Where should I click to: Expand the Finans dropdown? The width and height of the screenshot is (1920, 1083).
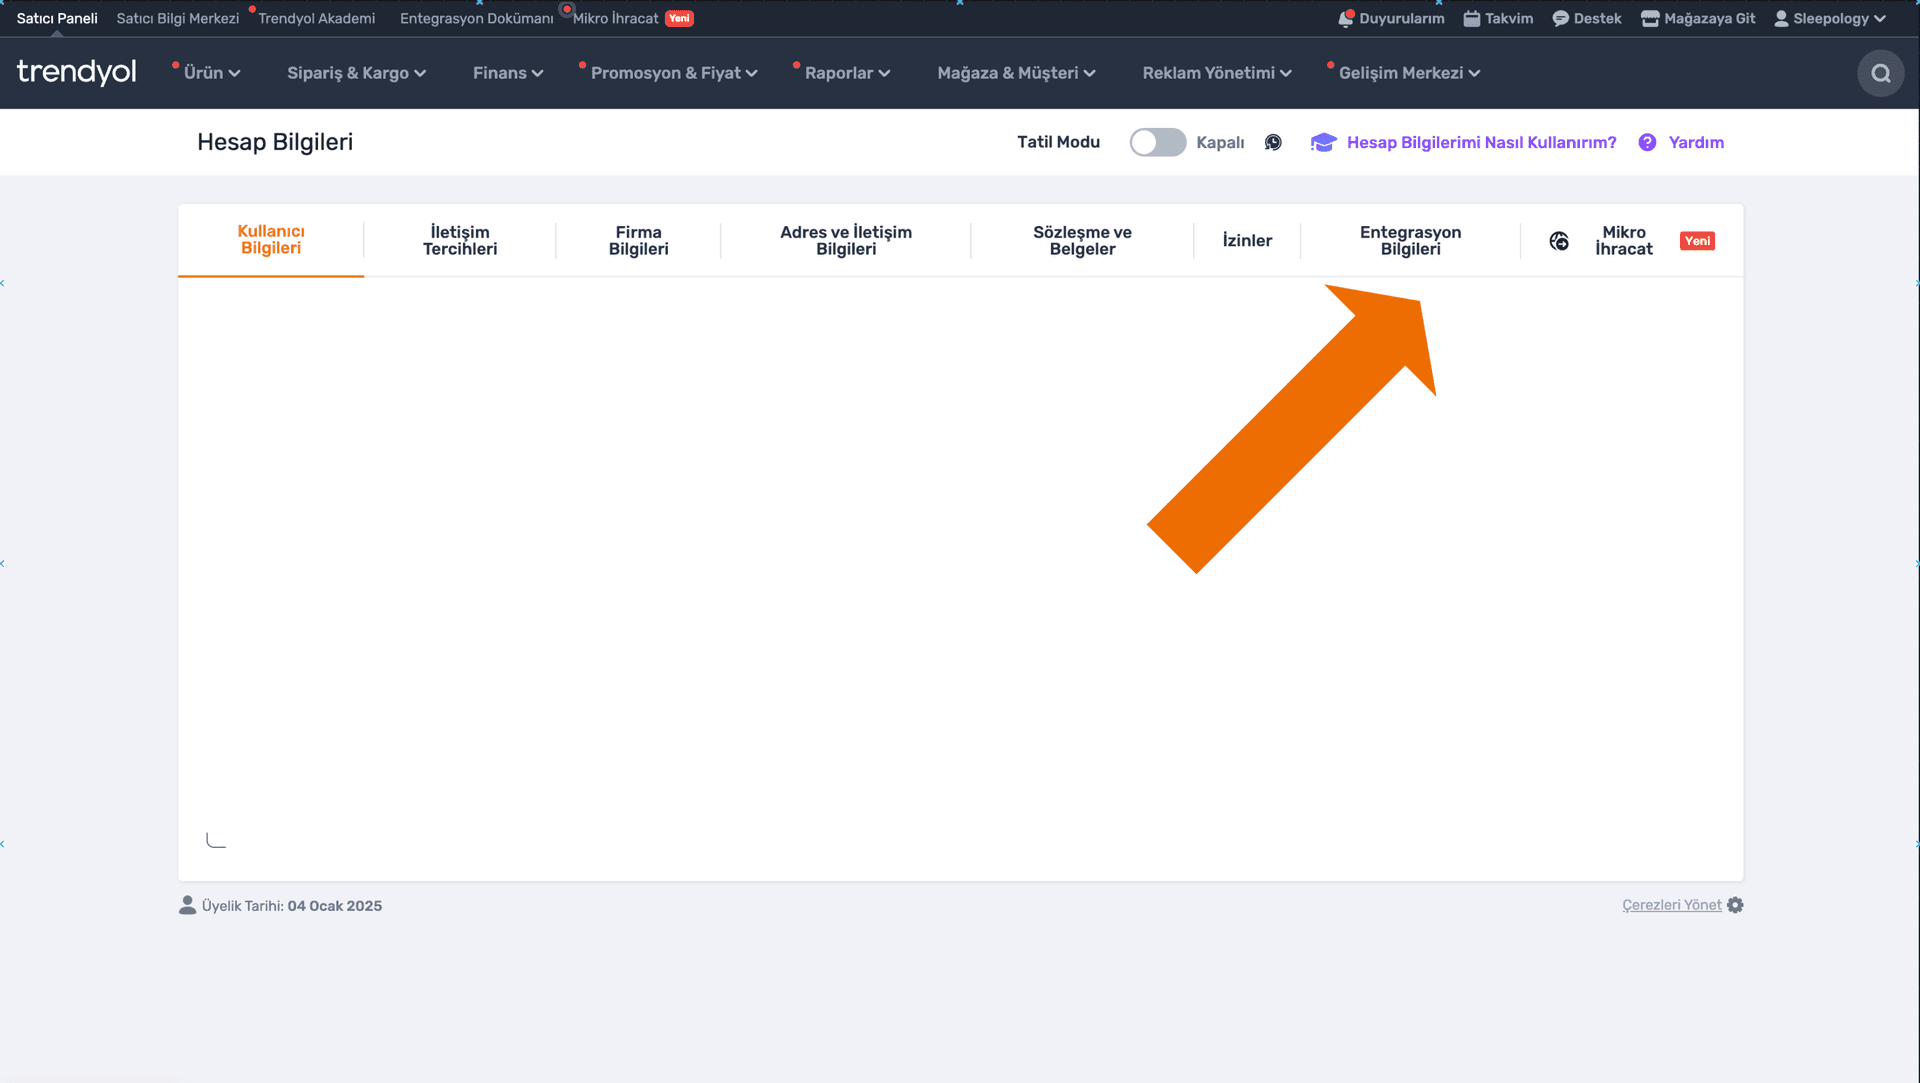[x=507, y=73]
